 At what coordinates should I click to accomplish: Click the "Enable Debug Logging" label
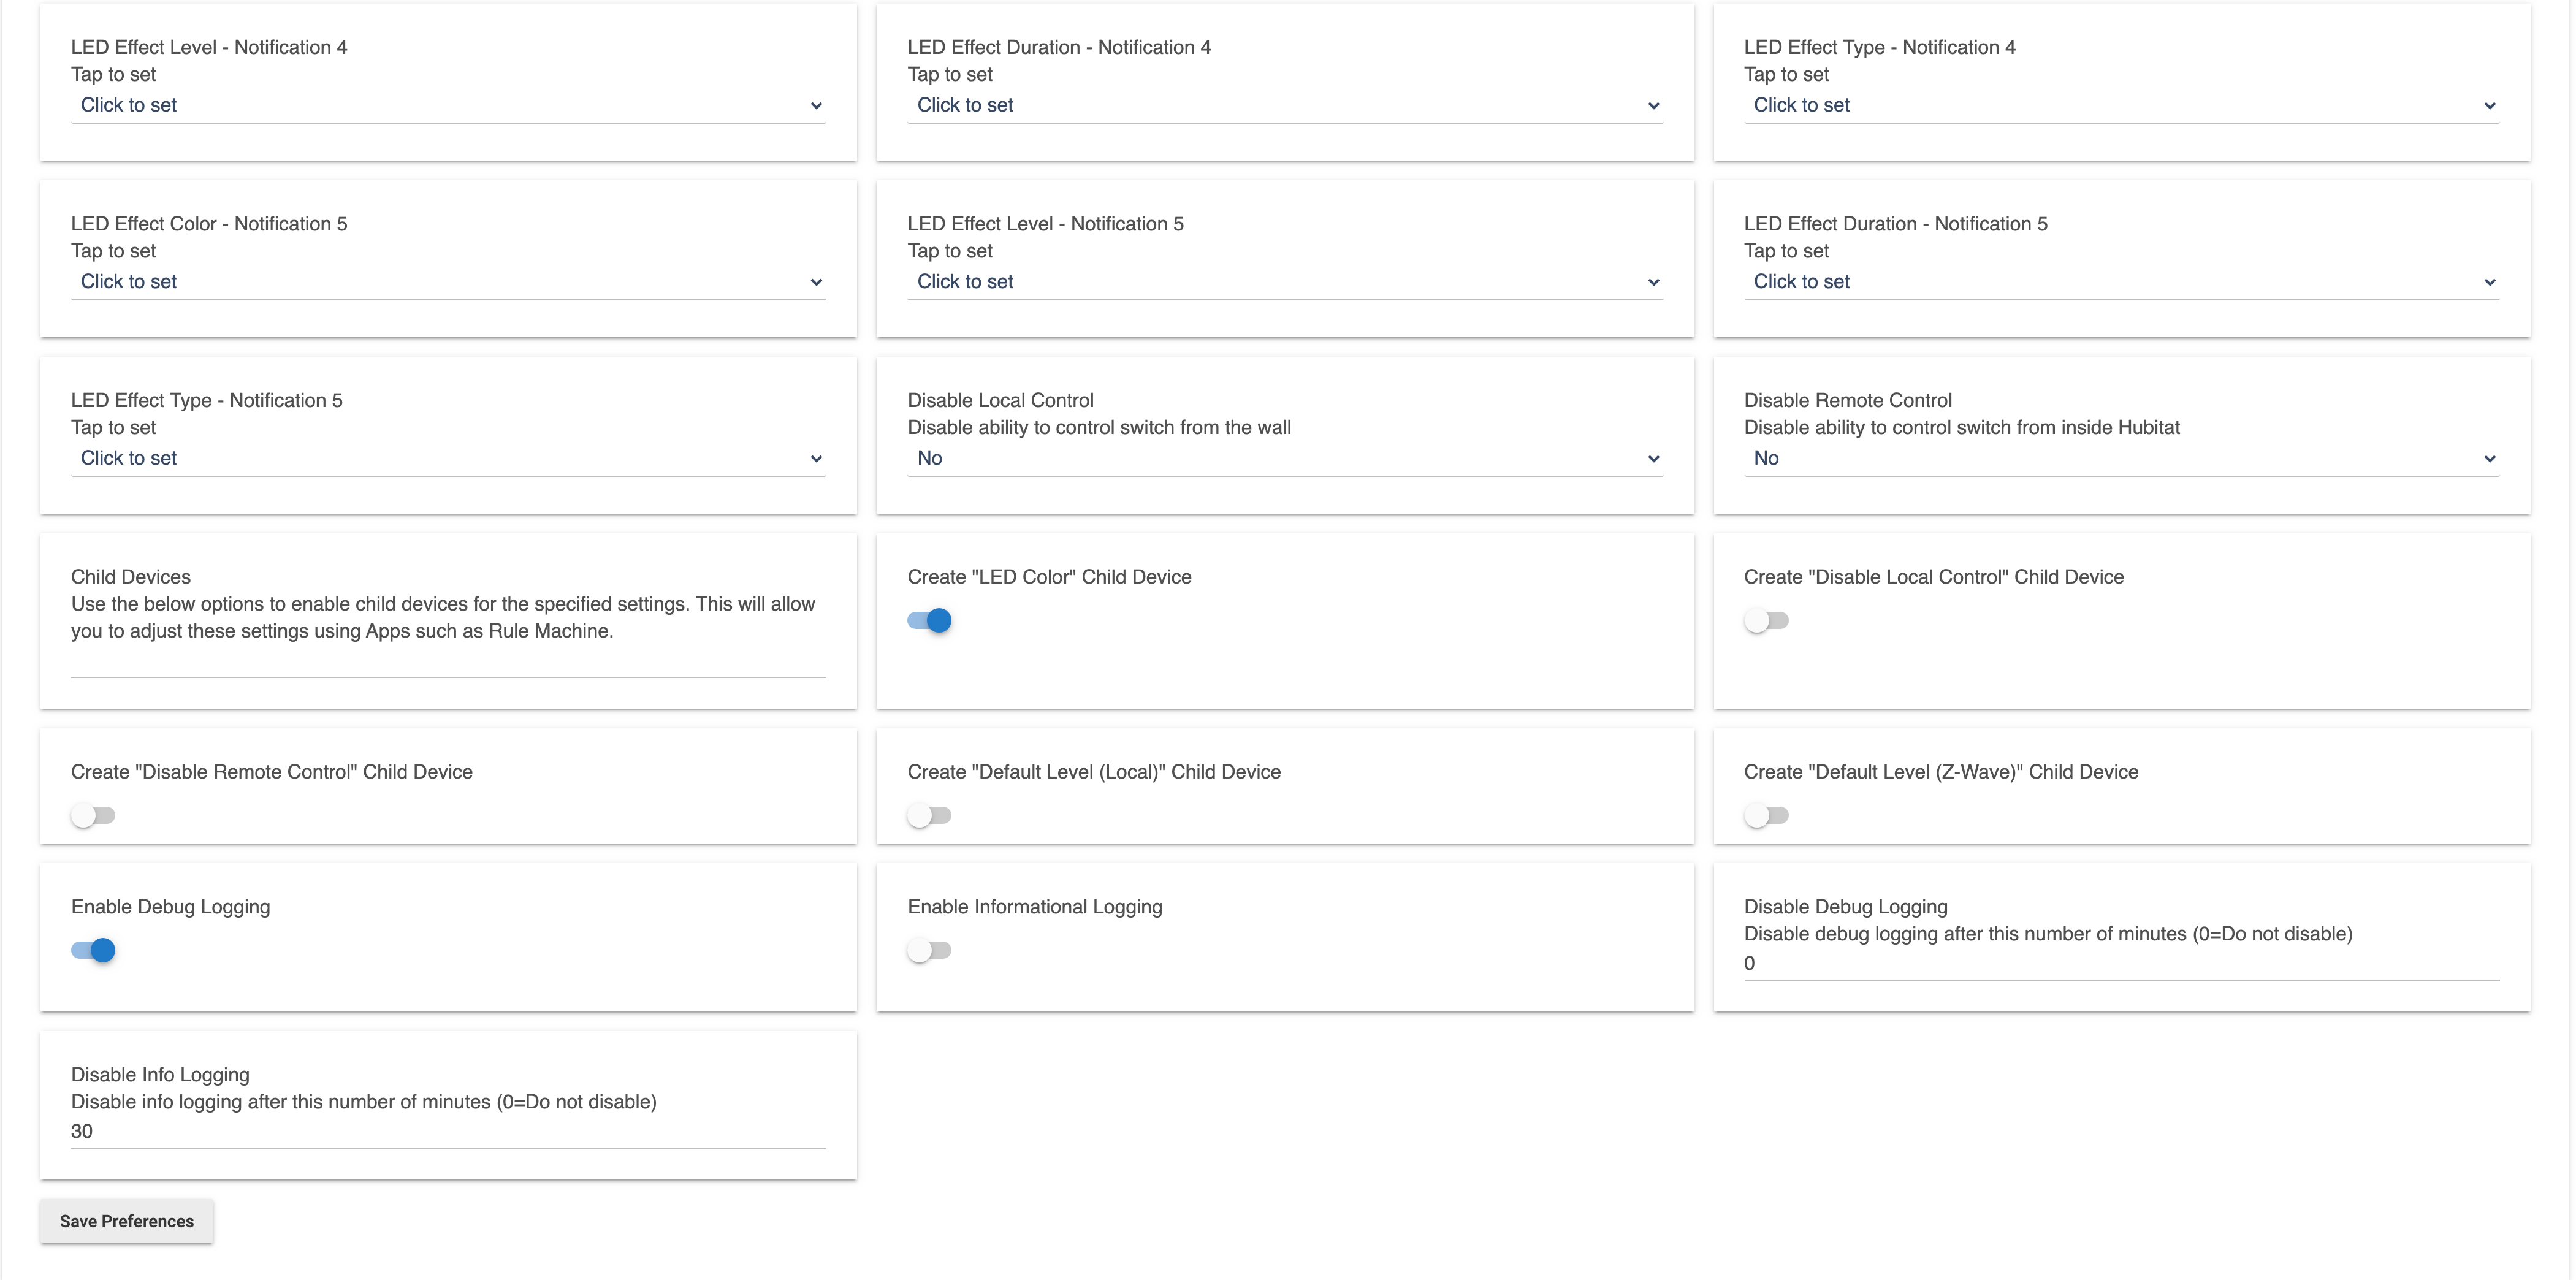point(171,907)
